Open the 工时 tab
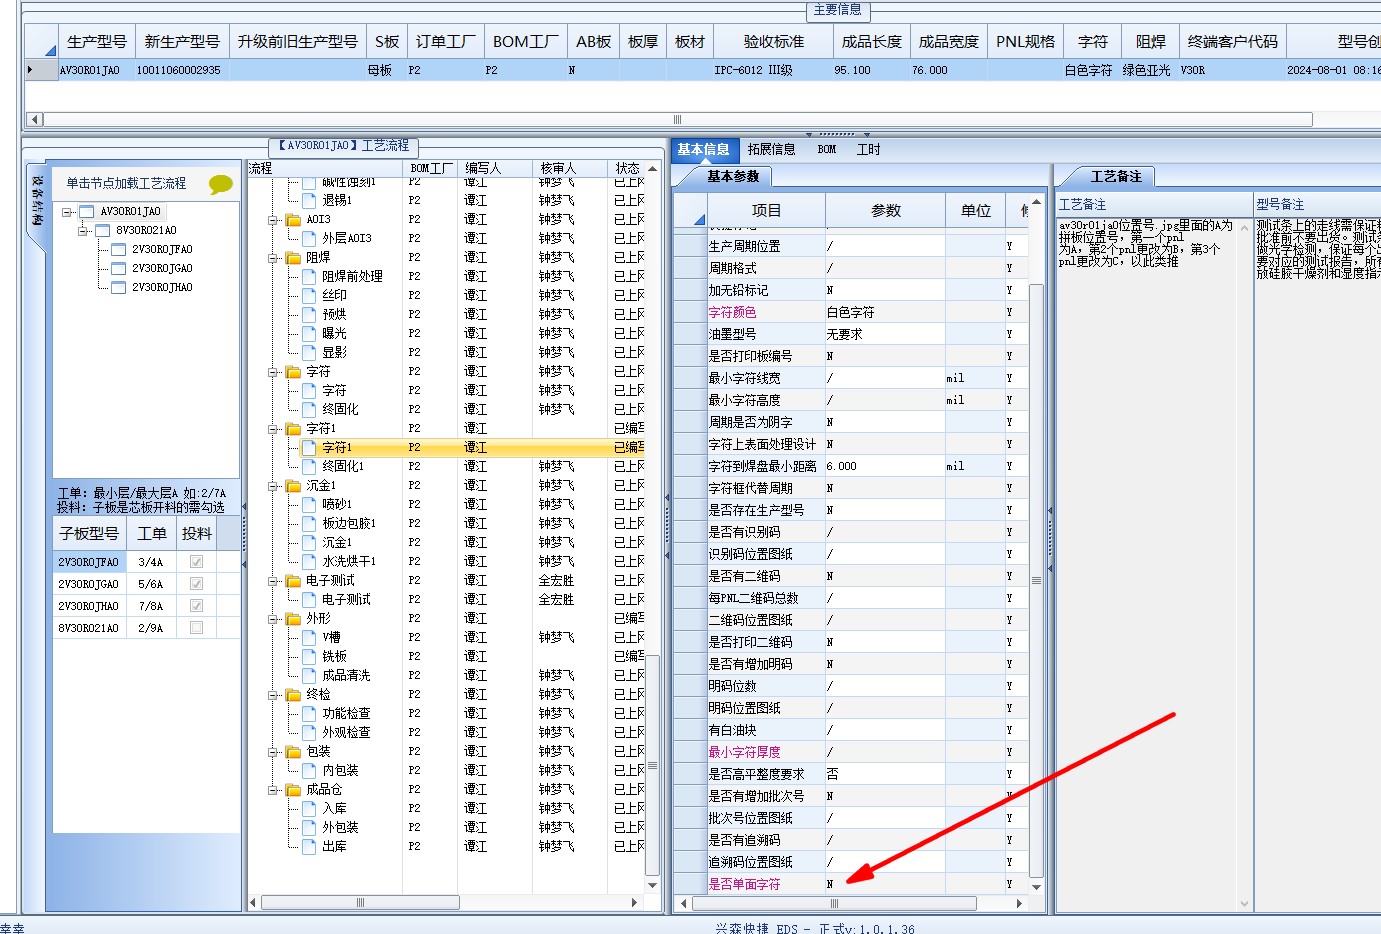The width and height of the screenshot is (1381, 934). click(869, 150)
